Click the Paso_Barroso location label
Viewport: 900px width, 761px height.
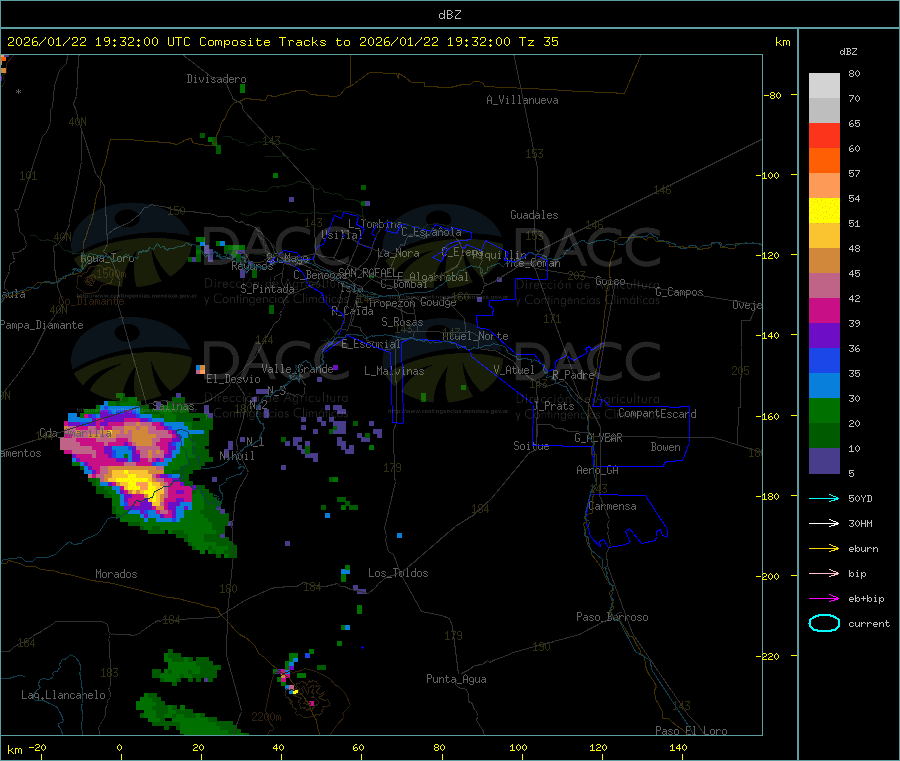[612, 617]
